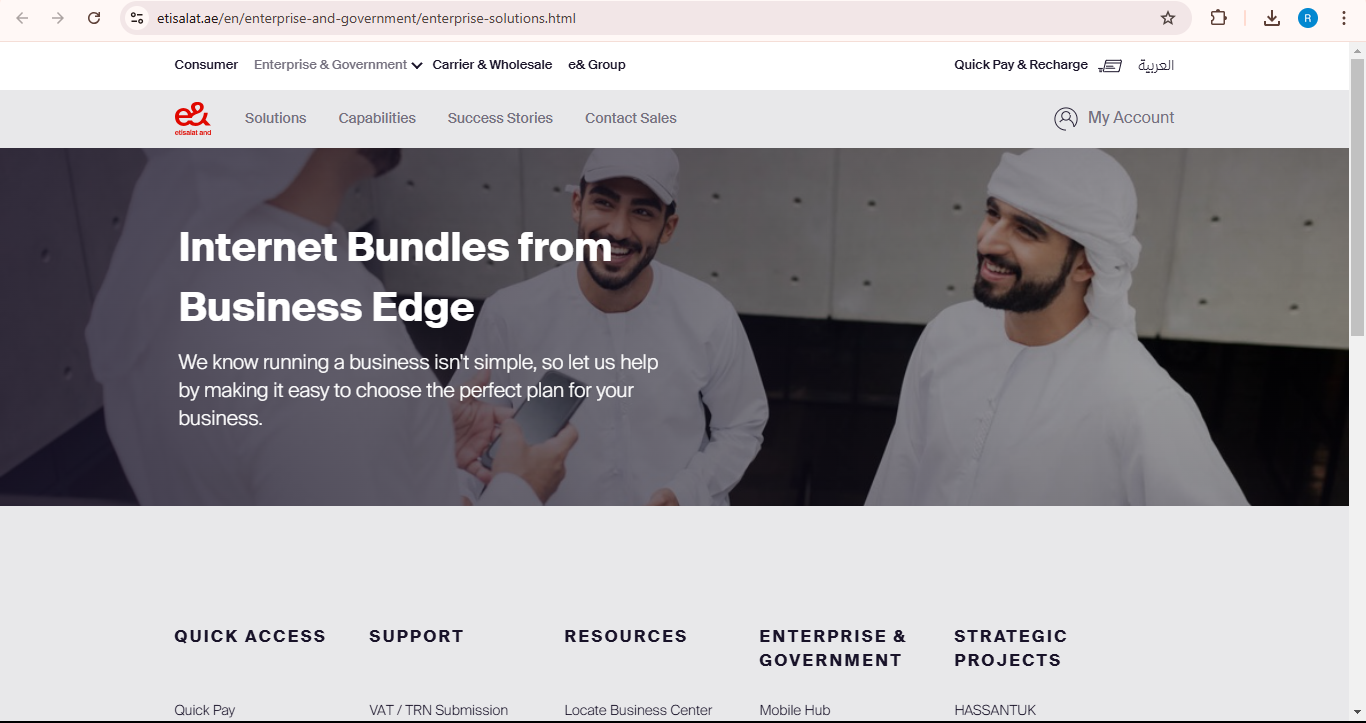Open the browser Downloads icon
1366x723 pixels.
coord(1272,18)
